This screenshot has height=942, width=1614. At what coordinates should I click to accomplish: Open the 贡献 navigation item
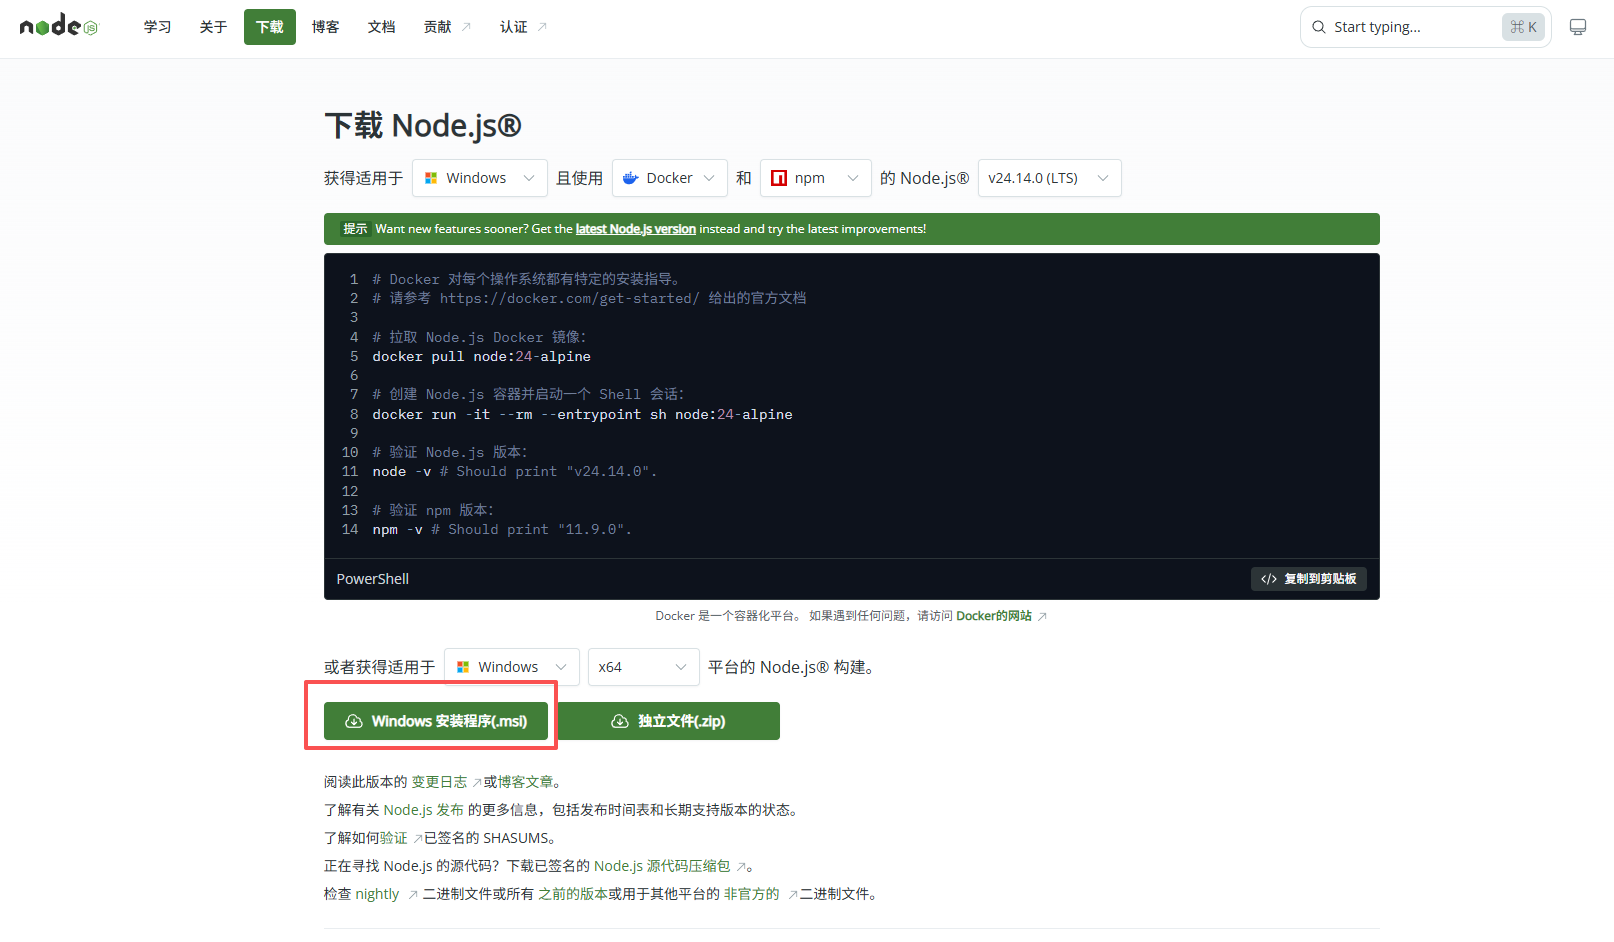447,27
